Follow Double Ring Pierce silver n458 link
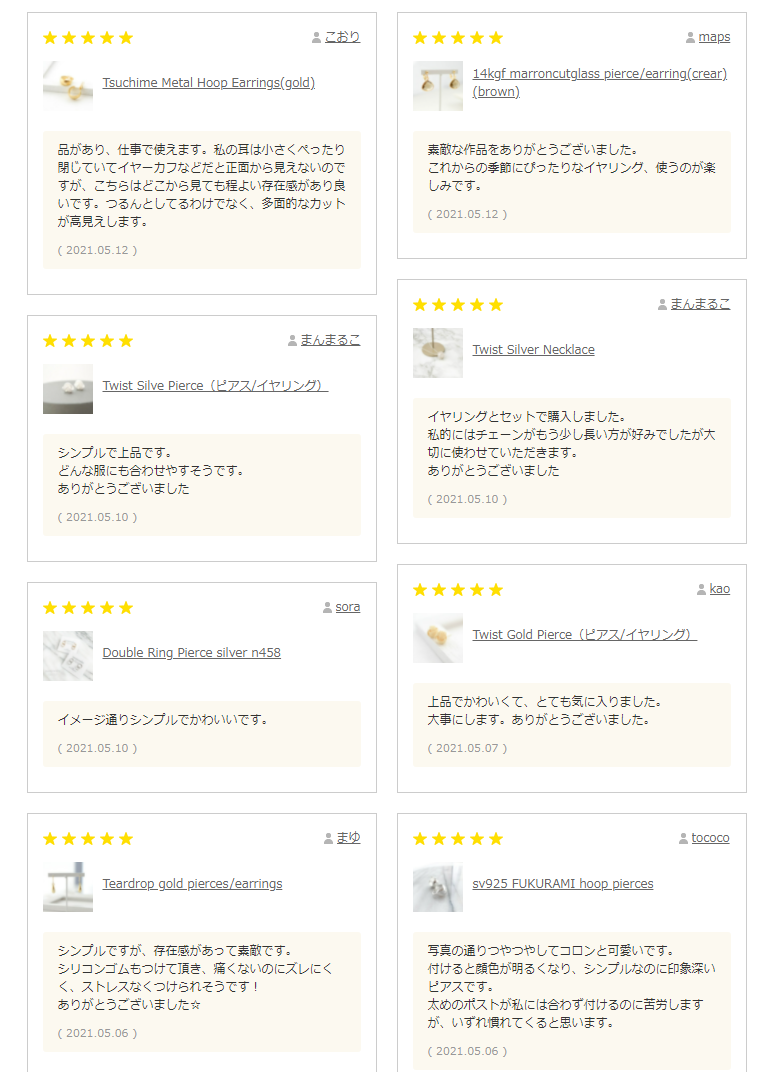 (191, 653)
